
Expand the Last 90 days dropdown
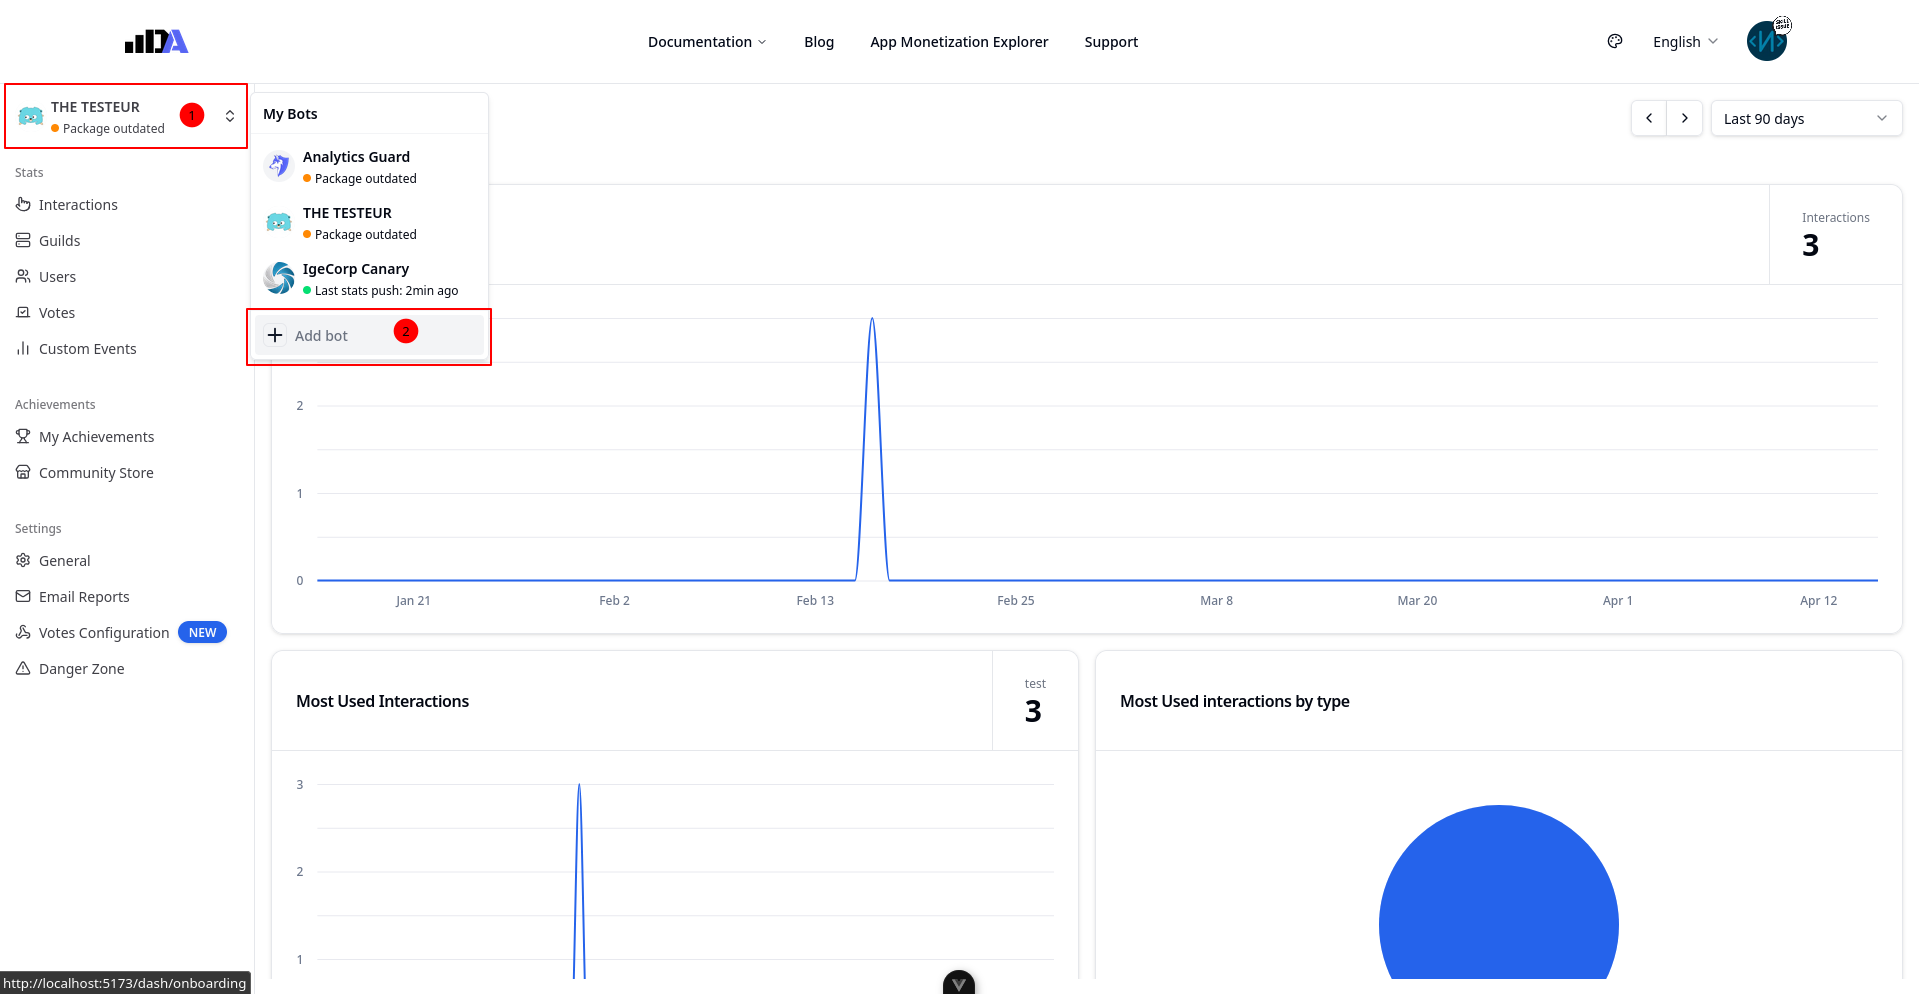coord(1805,118)
